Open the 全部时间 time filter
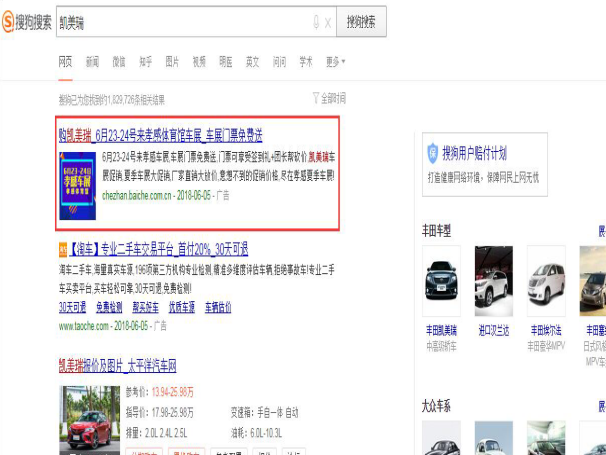 point(329,98)
